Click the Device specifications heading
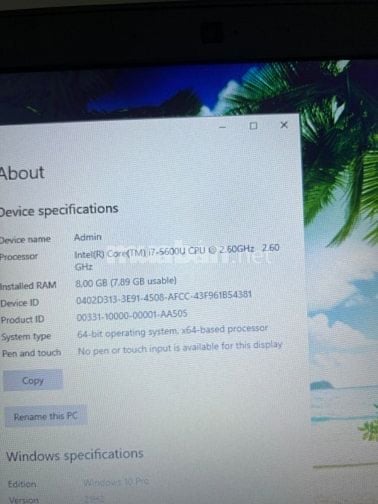 coord(59,210)
